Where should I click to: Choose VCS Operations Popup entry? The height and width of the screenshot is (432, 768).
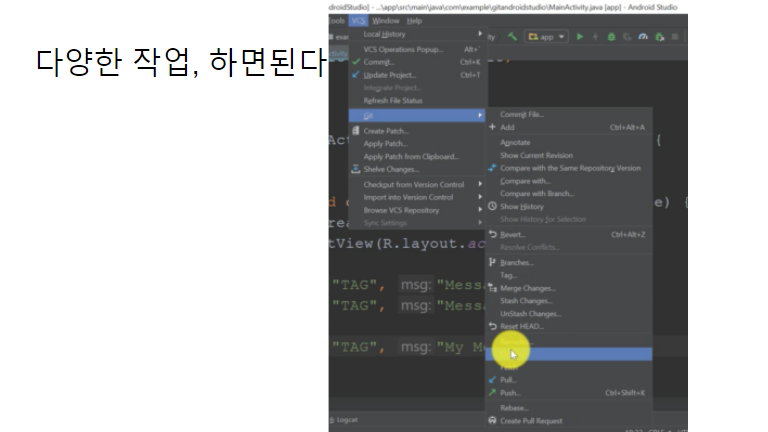click(x=417, y=49)
